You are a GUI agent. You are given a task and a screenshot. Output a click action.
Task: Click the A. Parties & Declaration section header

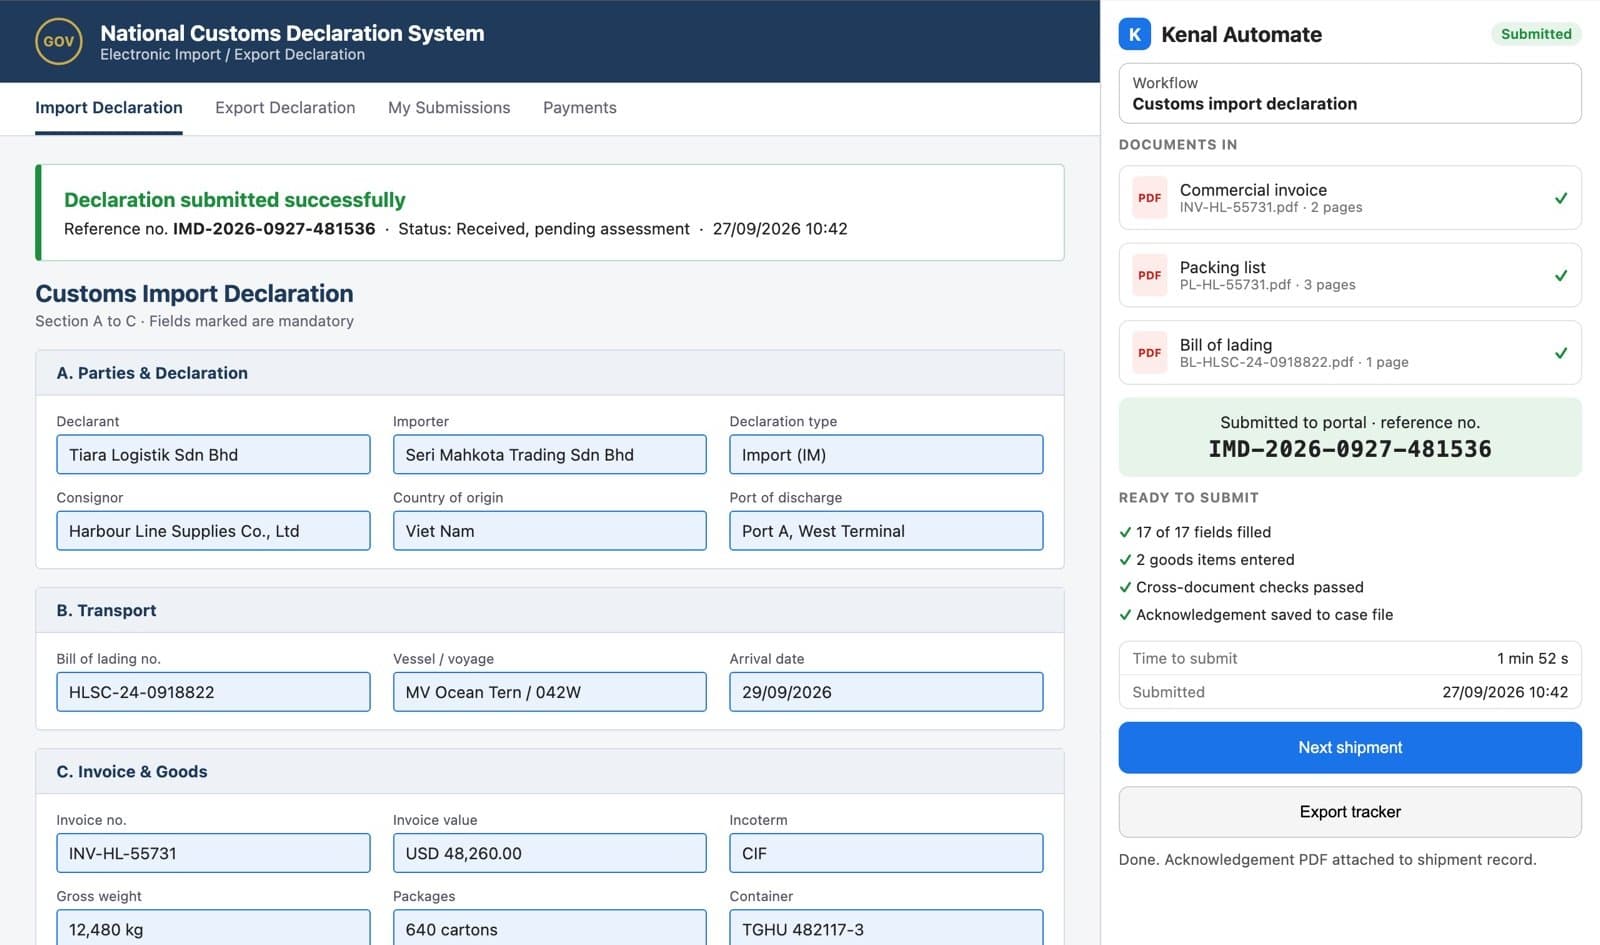point(550,373)
